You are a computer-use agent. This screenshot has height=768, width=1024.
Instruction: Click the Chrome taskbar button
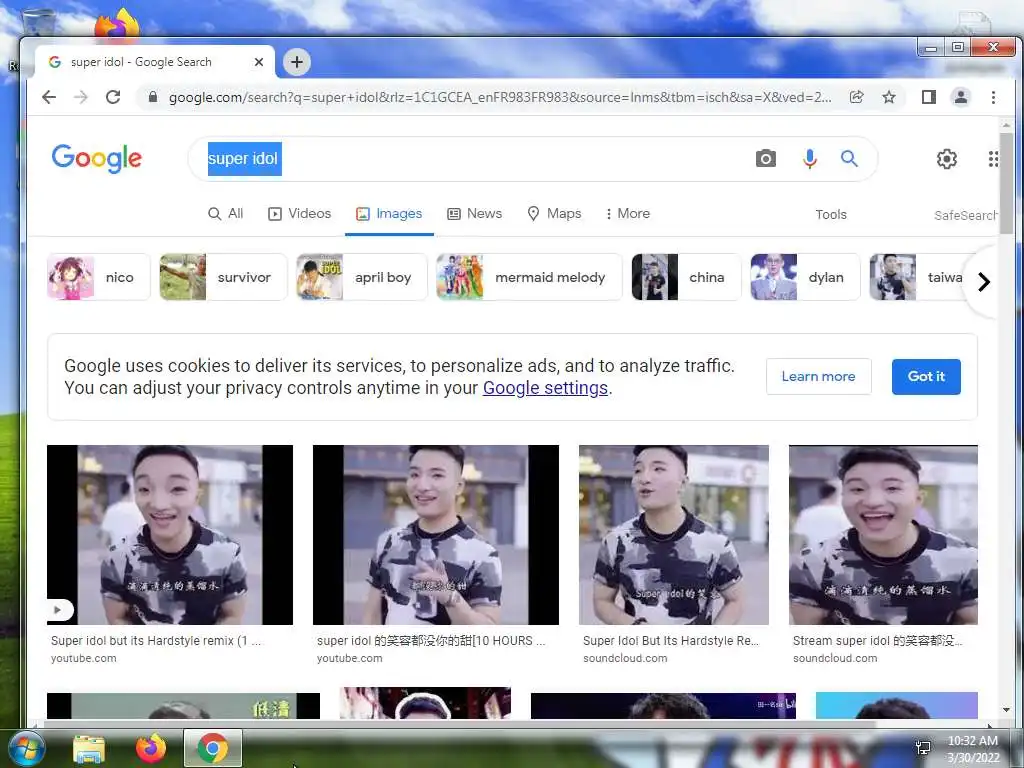click(212, 748)
